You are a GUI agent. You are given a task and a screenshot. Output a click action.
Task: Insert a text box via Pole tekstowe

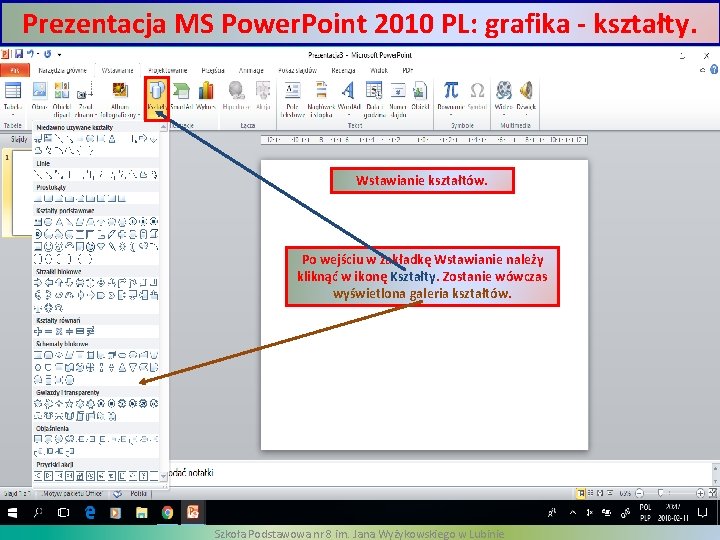[x=292, y=90]
